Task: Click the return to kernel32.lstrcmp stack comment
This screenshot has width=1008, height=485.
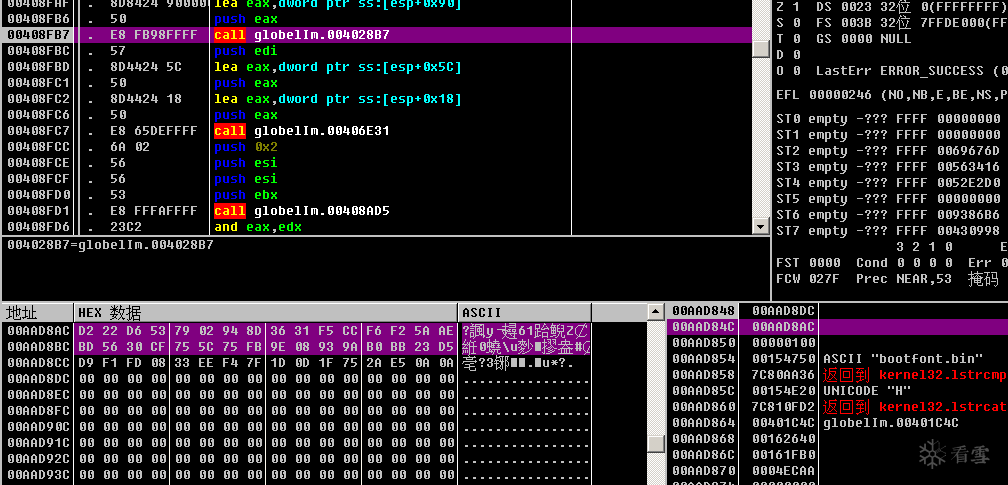Action: coord(915,374)
